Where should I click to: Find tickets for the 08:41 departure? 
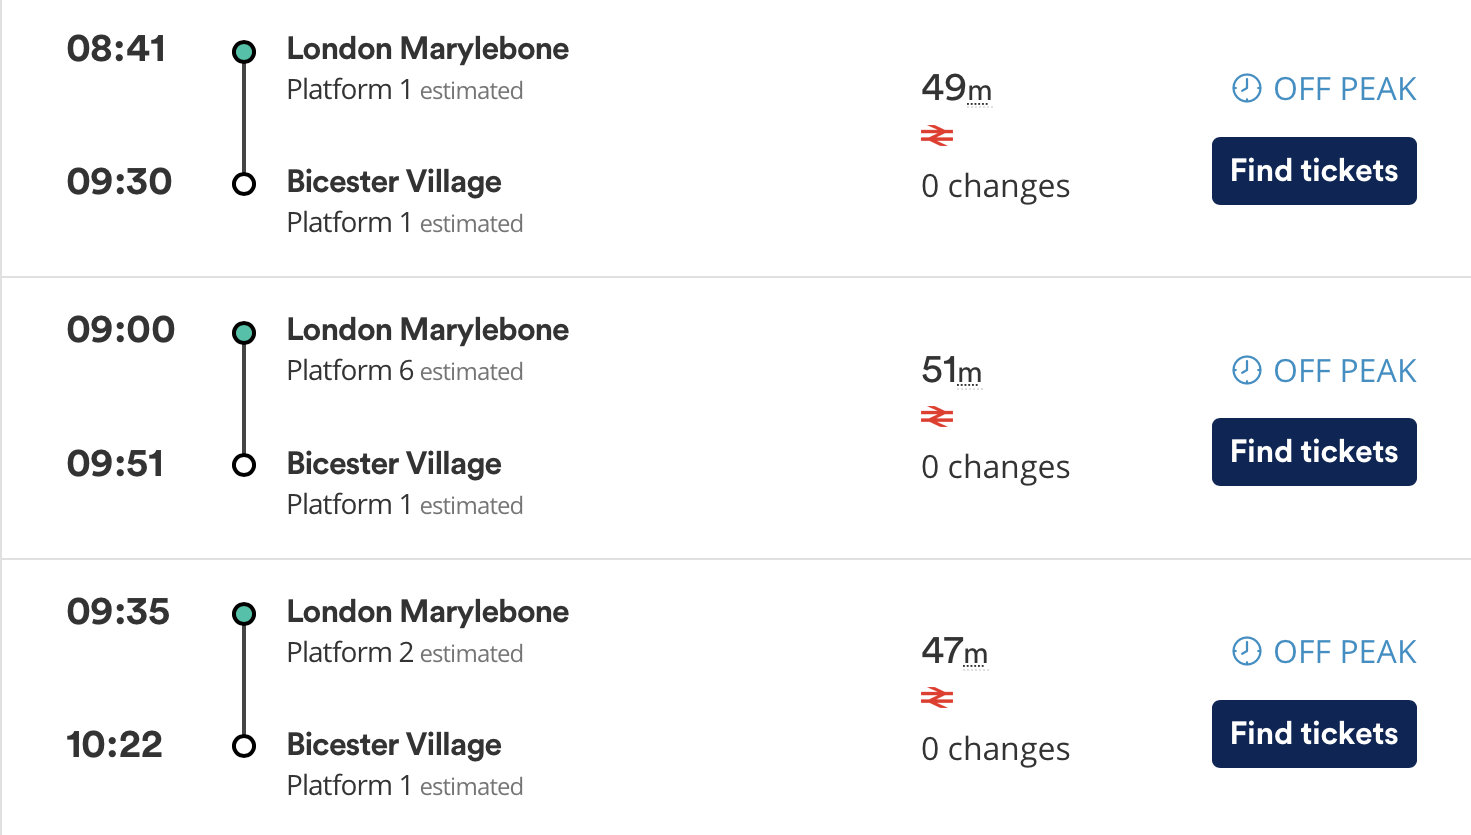click(1314, 171)
